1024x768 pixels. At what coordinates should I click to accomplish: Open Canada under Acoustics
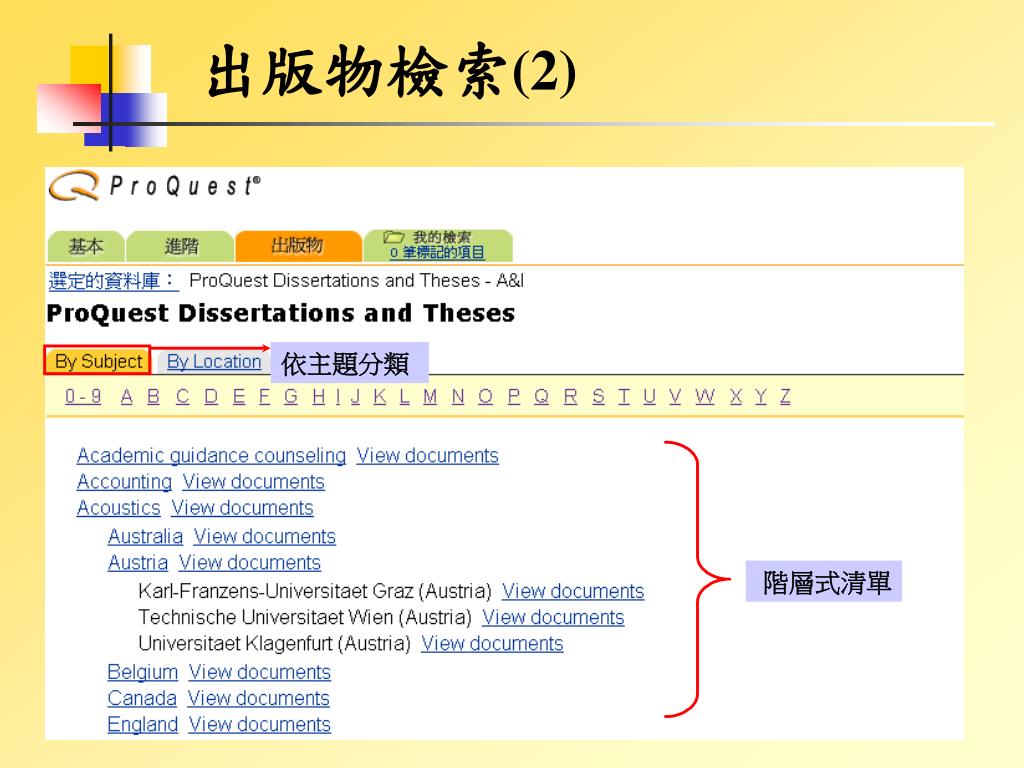[x=142, y=698]
